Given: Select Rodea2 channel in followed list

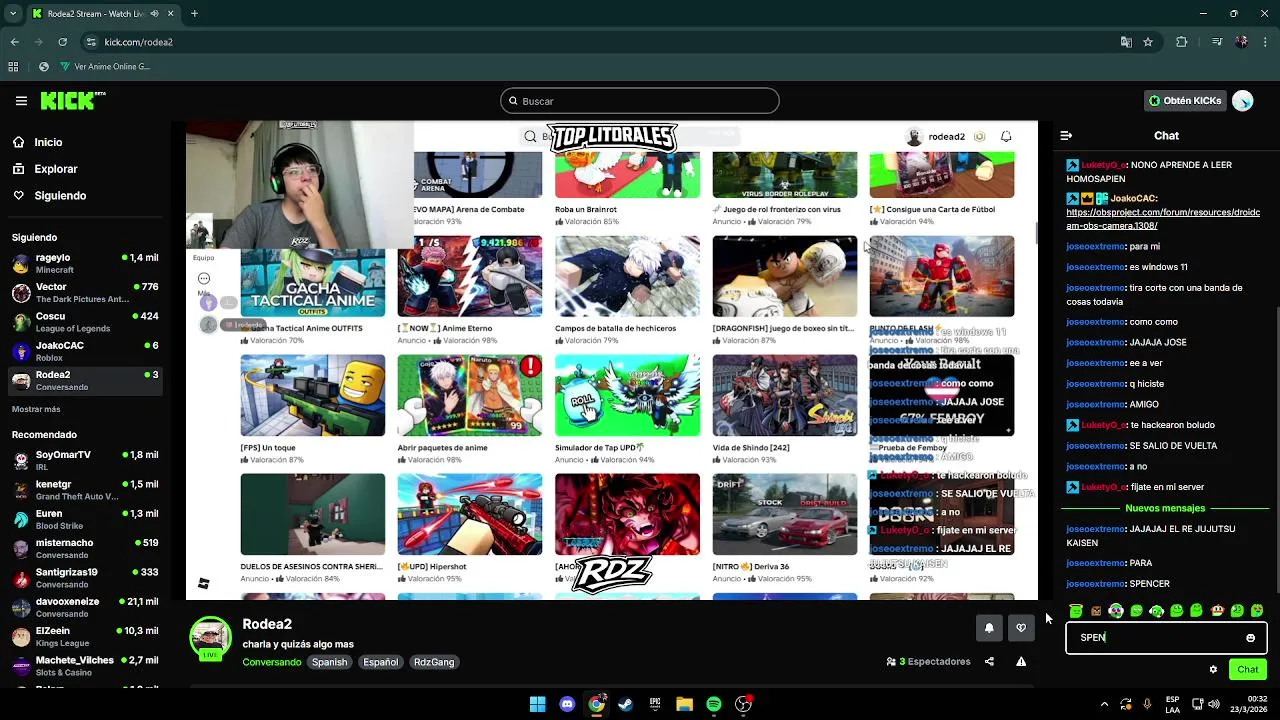Looking at the screenshot, I should (85, 380).
